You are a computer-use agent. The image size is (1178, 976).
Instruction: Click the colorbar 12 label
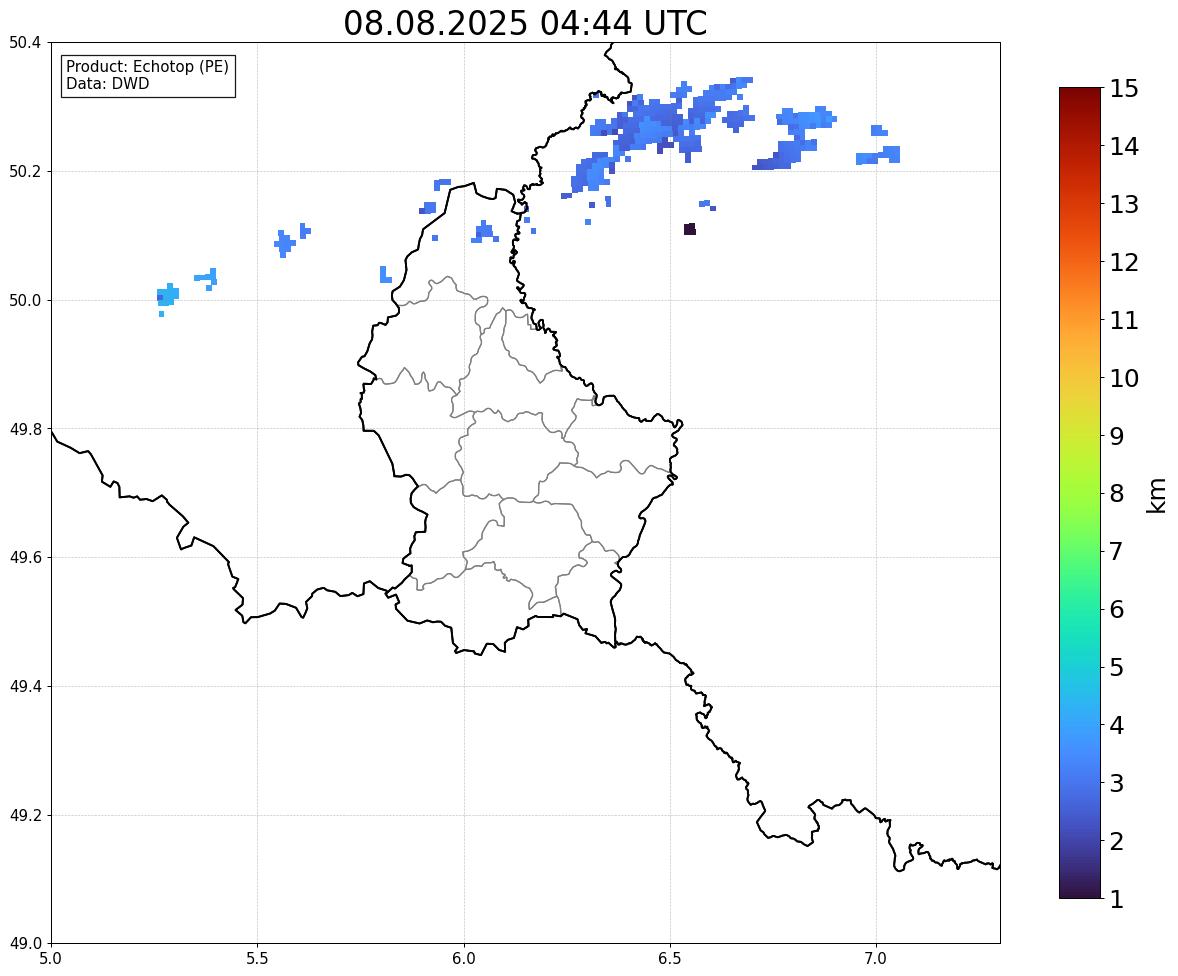click(1124, 262)
